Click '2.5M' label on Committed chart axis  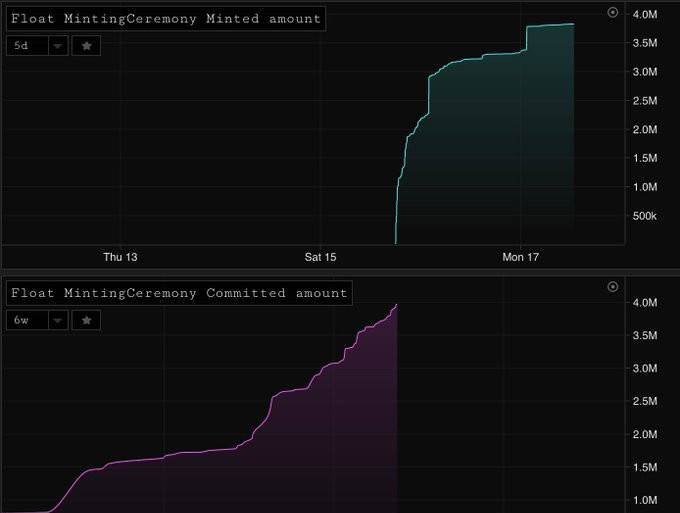(x=644, y=401)
